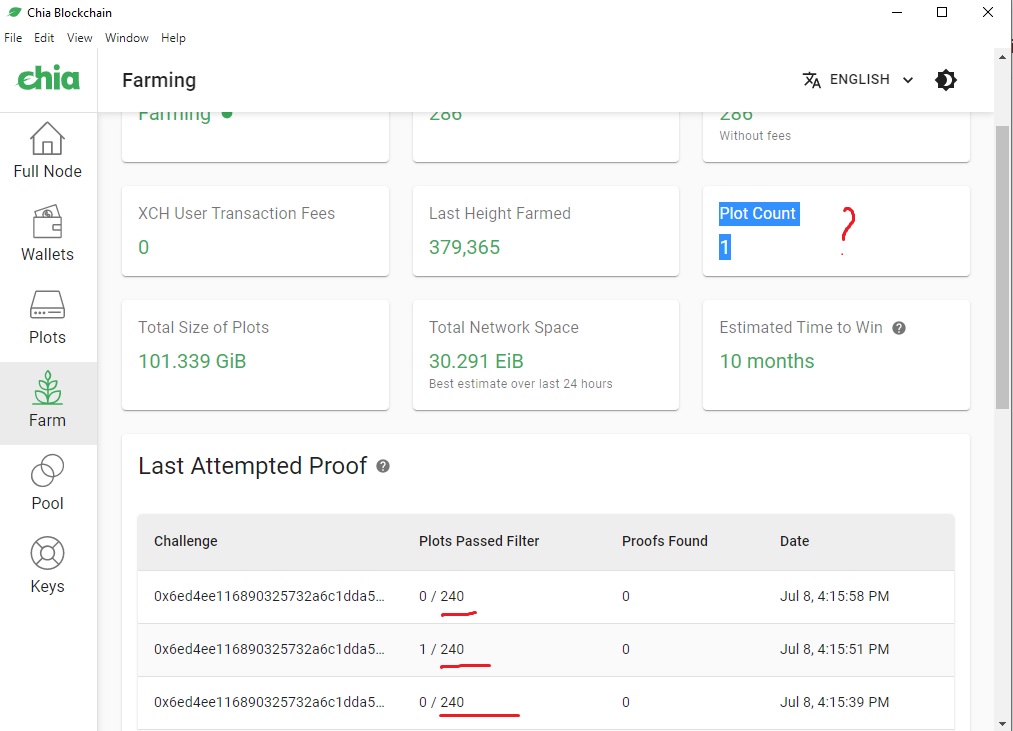Expand the ENGLISH language dropdown
The image size is (1013, 731).
[x=859, y=79]
